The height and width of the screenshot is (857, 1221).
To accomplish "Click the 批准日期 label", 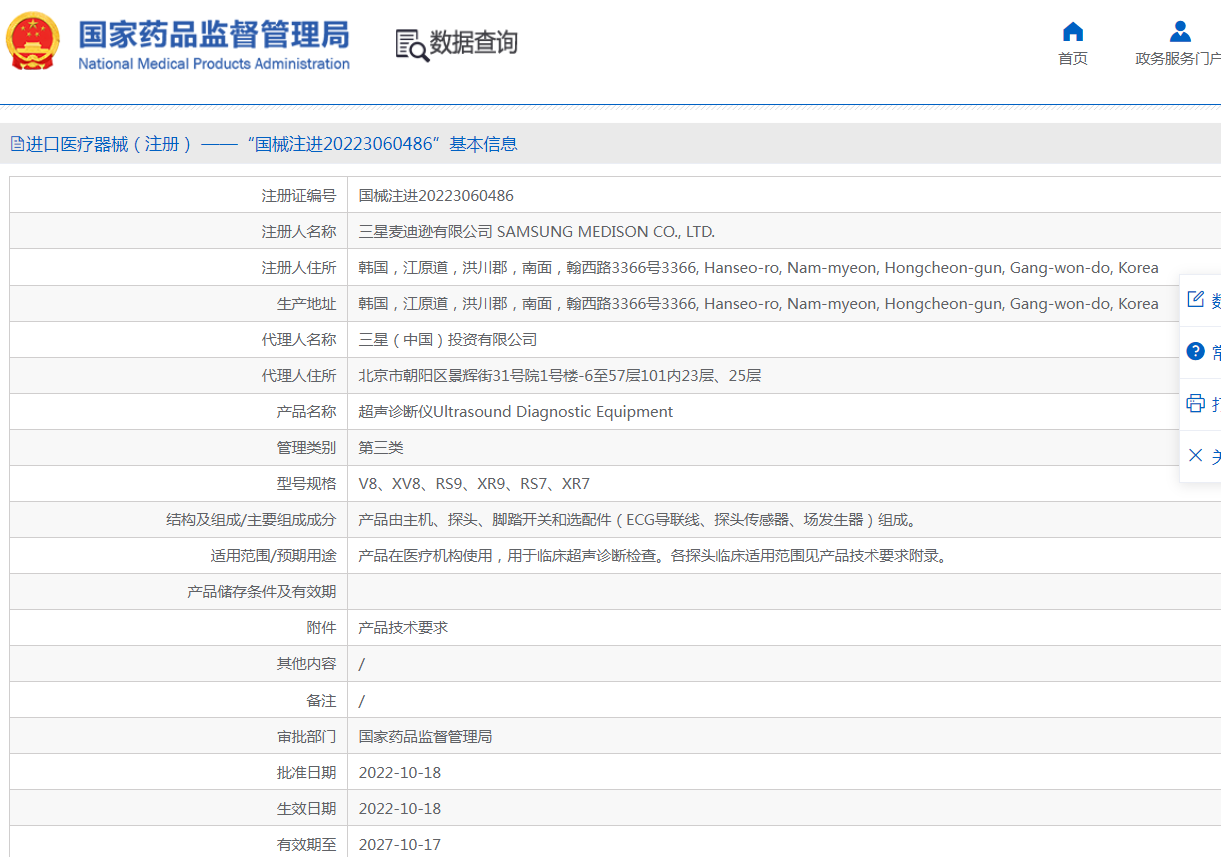I will coord(307,773).
